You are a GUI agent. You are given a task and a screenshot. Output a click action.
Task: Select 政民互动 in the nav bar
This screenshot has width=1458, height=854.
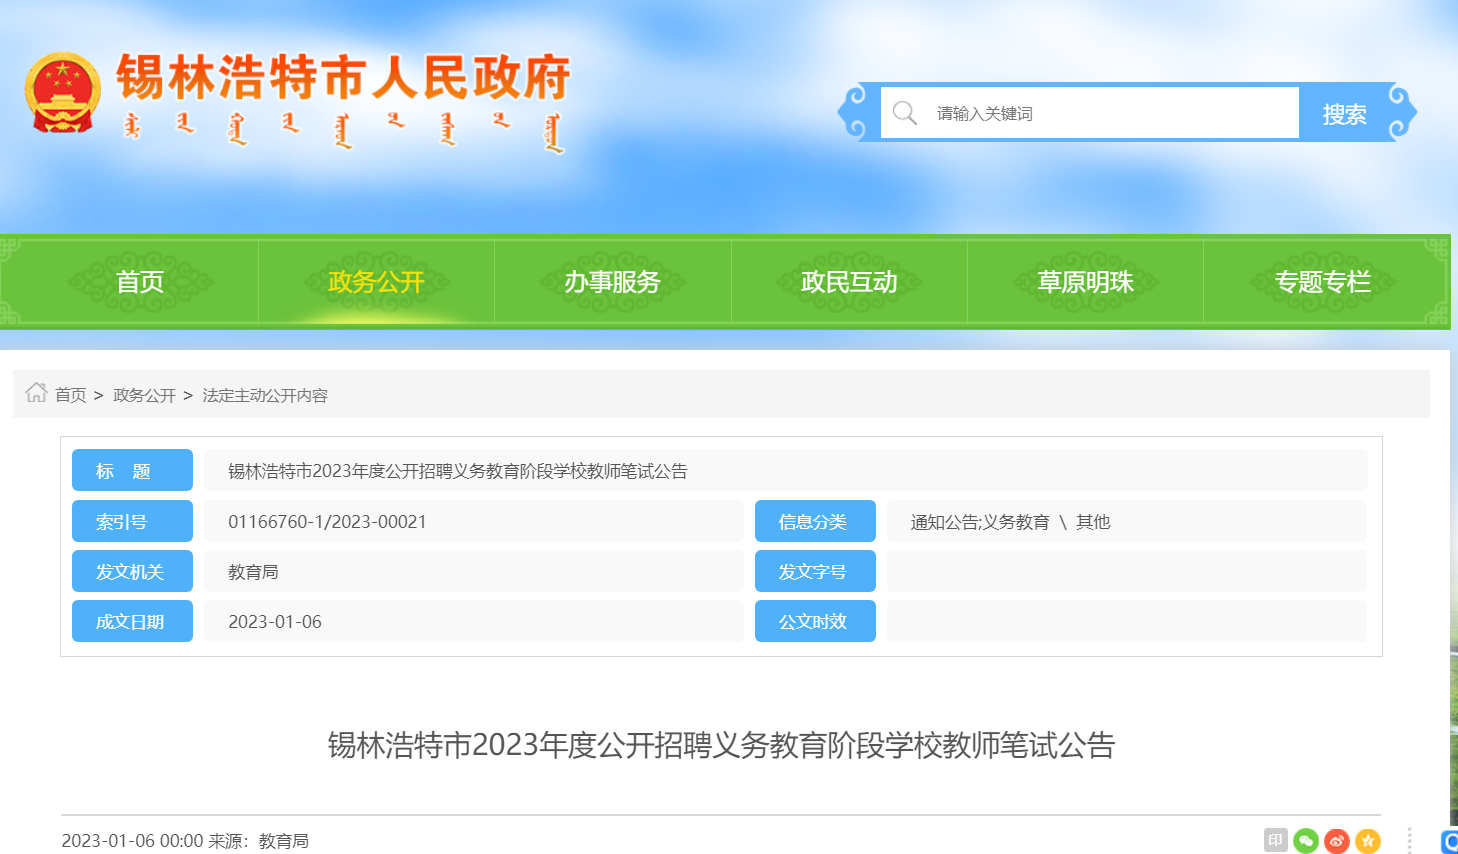849,282
